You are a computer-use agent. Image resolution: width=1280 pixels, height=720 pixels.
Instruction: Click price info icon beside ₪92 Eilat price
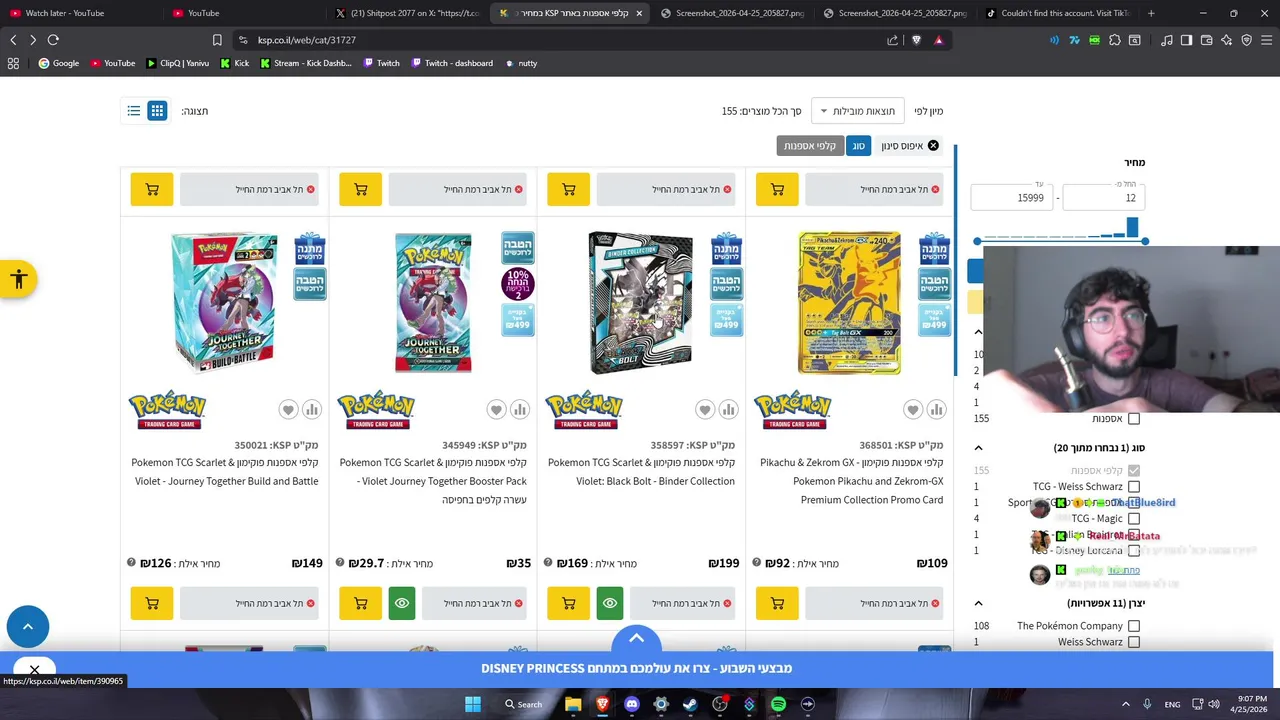[x=756, y=562]
